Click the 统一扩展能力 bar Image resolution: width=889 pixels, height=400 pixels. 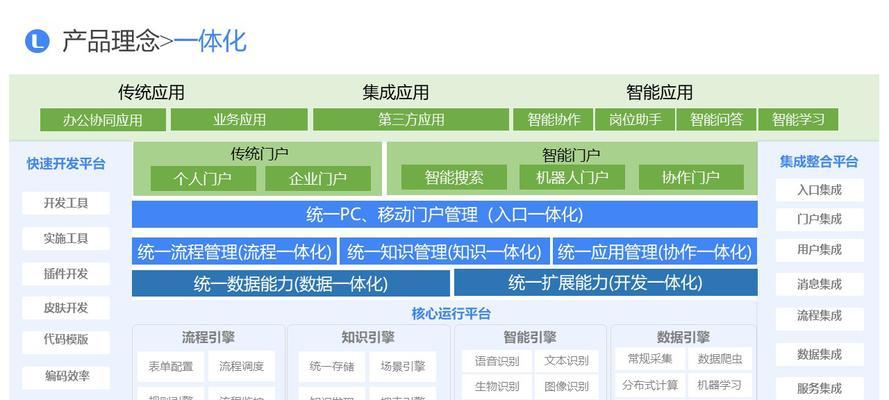tap(606, 283)
